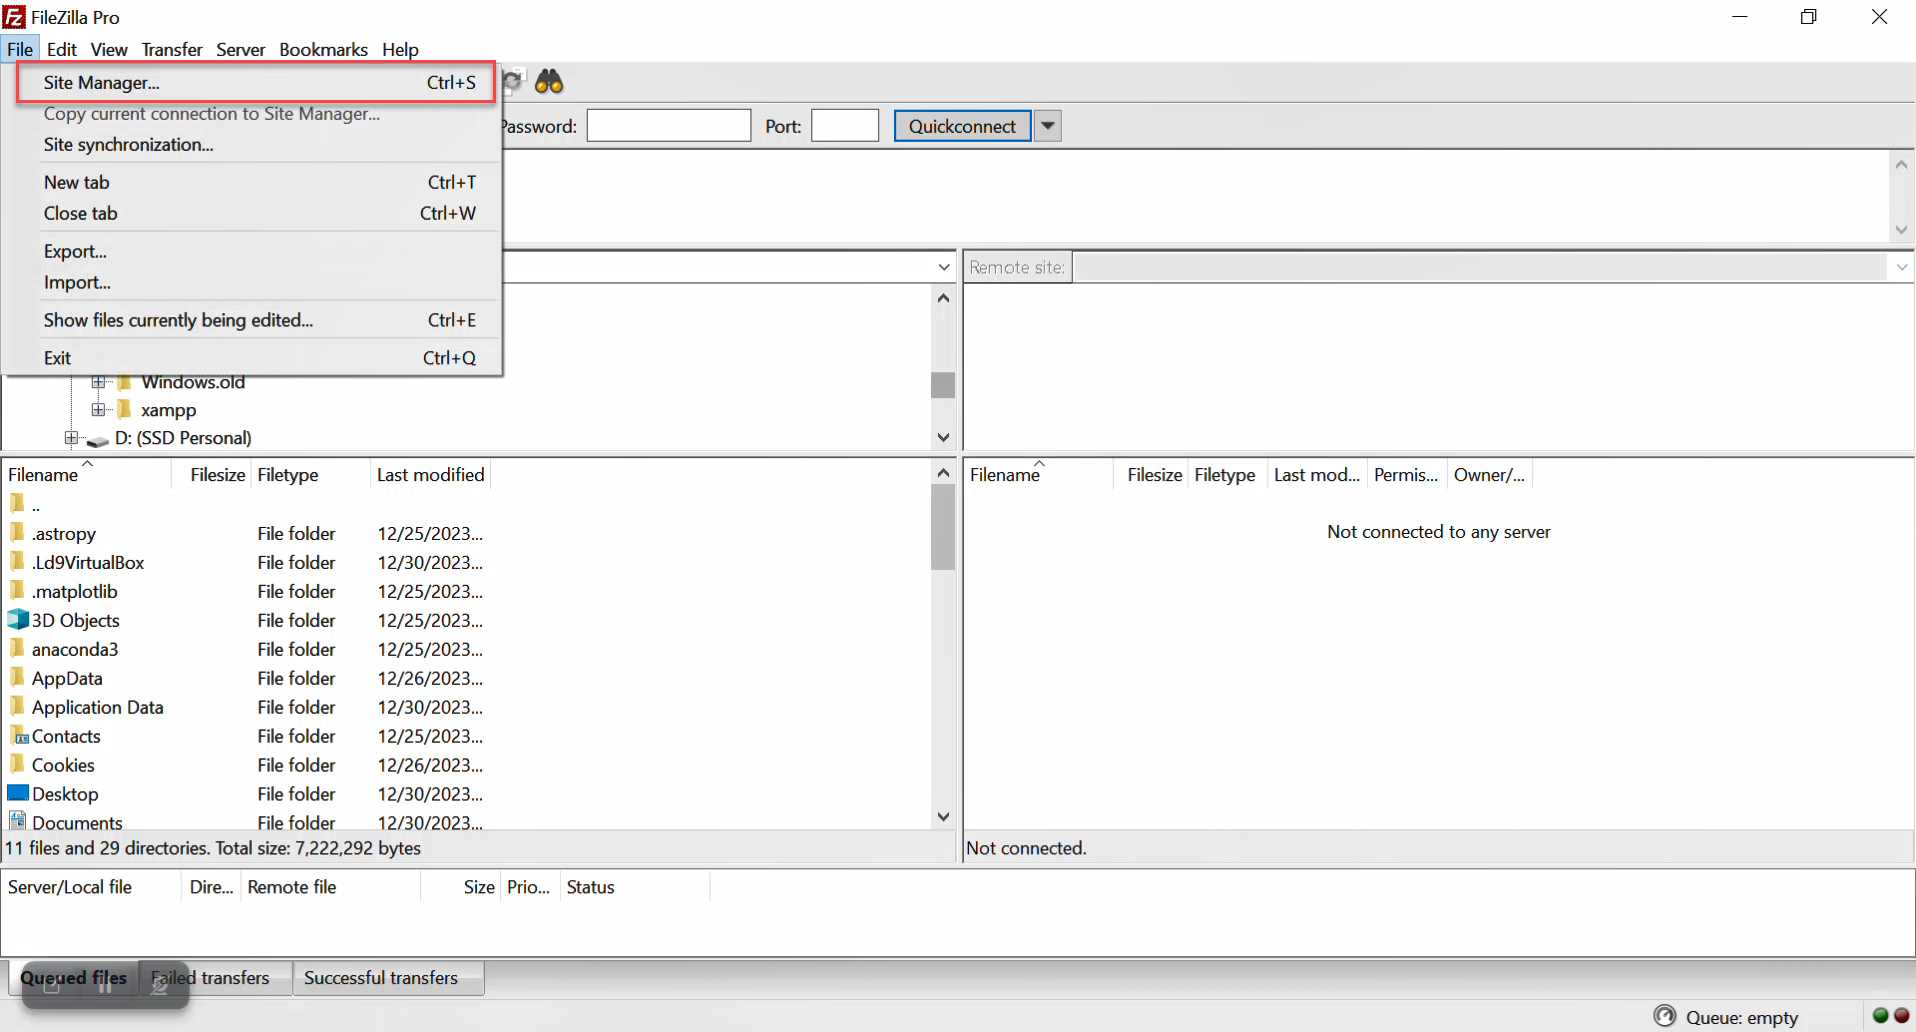This screenshot has width=1916, height=1032.
Task: Click the green transfer activity indicator light
Action: click(x=1880, y=1016)
